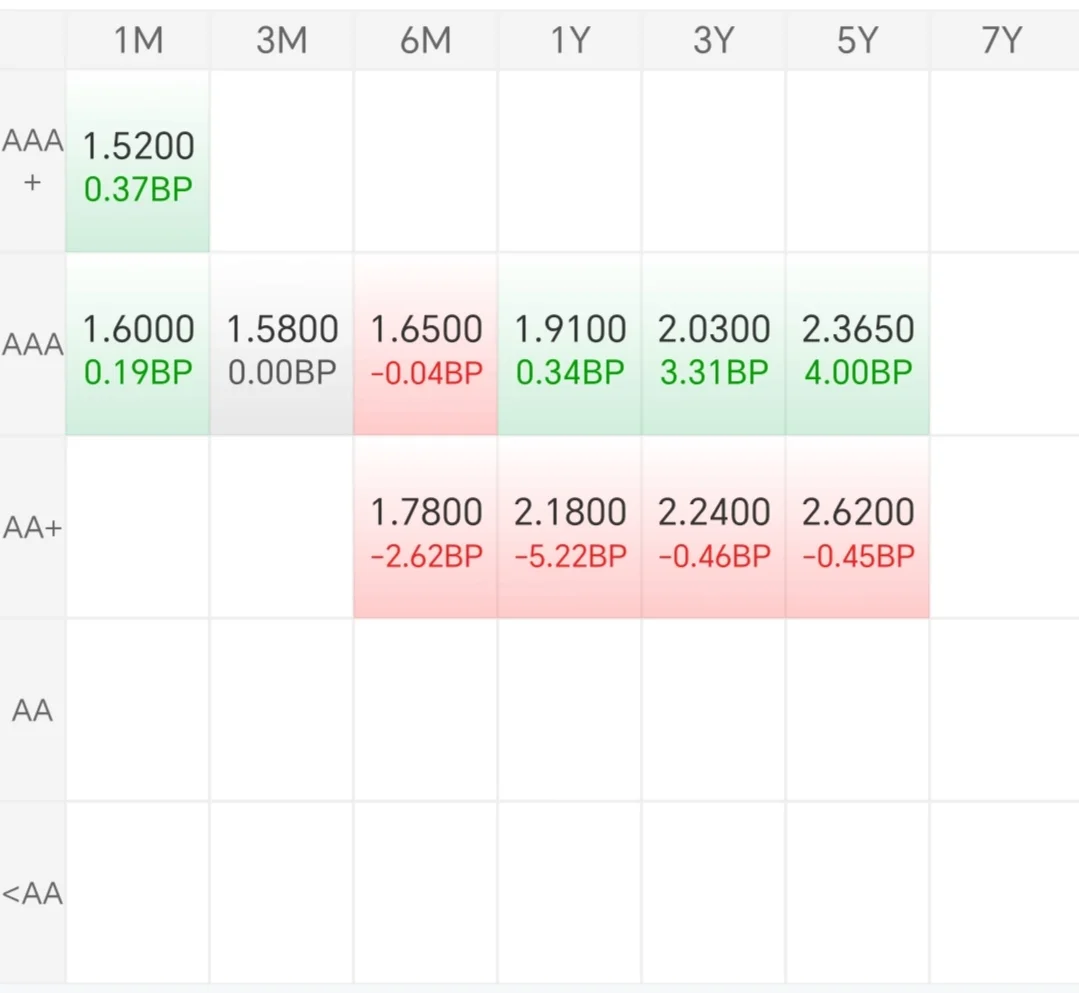Screen dimensions: 1079x993
Task: Open the AAA 6M cell showing 1.6500
Action: [x=425, y=346]
